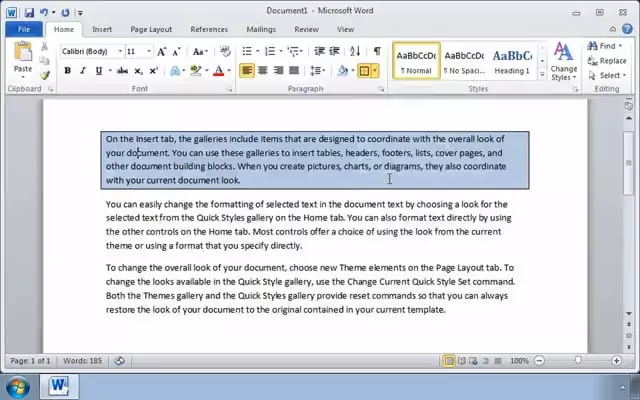This screenshot has width=640, height=400.
Task: Apply the Normal style
Action: coord(416,61)
